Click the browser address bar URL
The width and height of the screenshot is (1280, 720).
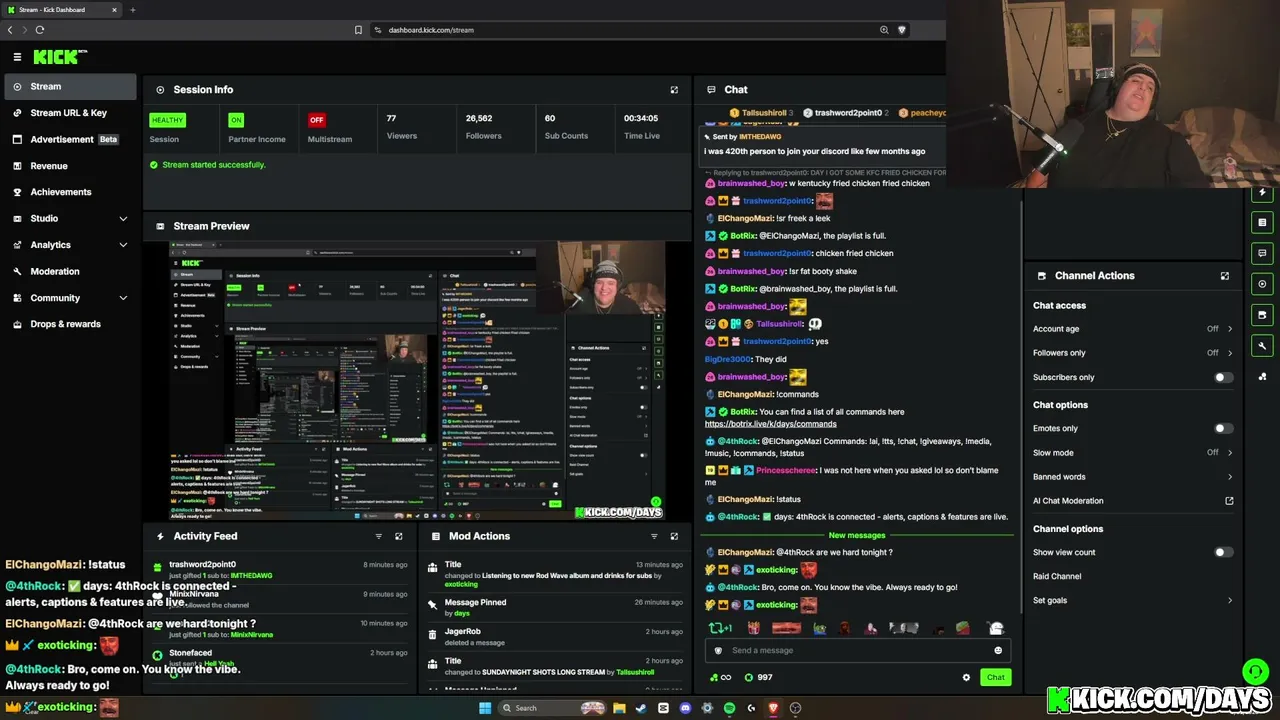tap(431, 30)
